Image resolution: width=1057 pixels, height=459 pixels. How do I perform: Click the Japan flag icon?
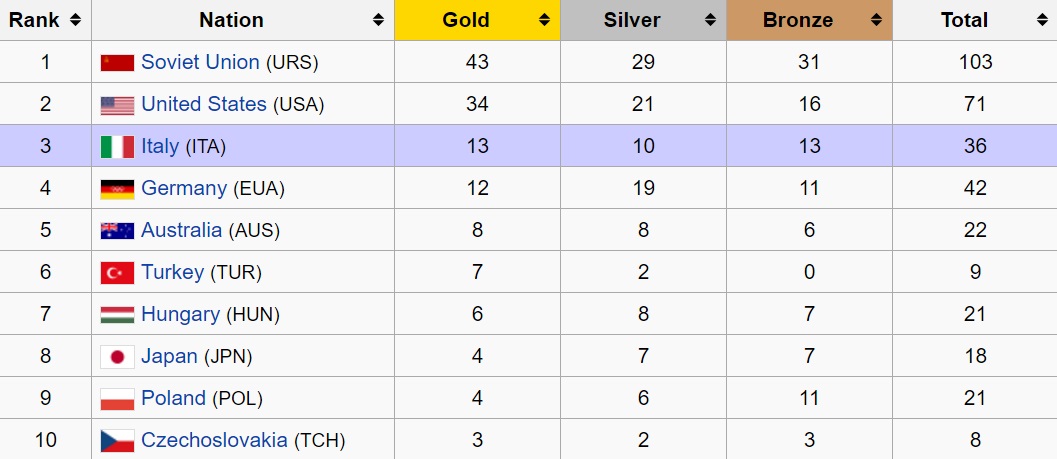point(117,357)
